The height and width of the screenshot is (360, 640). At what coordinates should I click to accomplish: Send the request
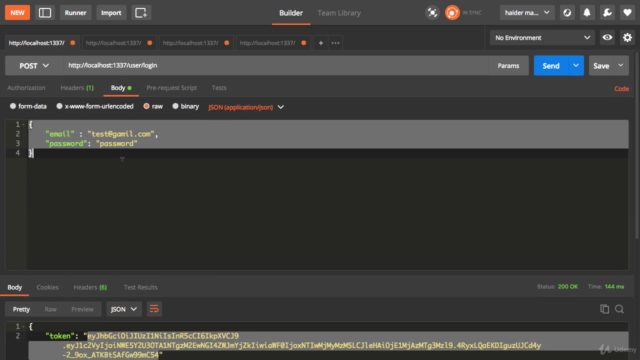click(551, 66)
